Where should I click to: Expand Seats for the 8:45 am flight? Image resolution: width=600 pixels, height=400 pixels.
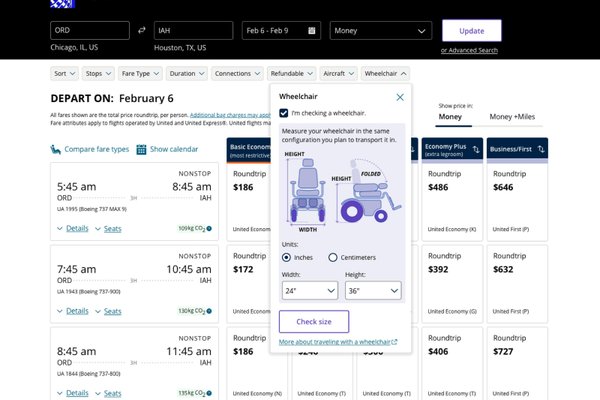click(x=112, y=393)
